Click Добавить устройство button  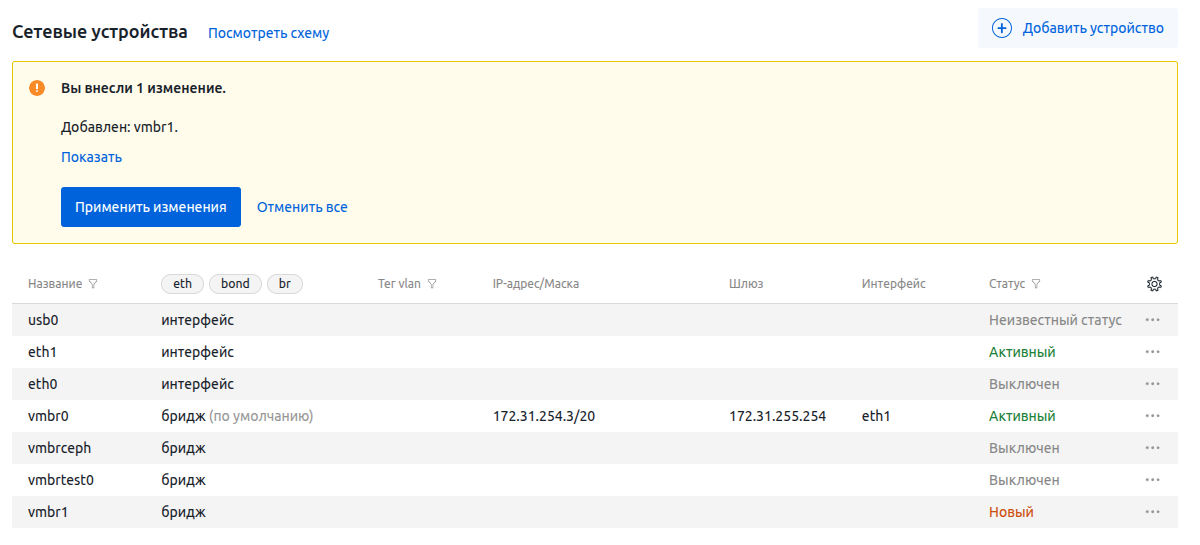click(x=1077, y=28)
